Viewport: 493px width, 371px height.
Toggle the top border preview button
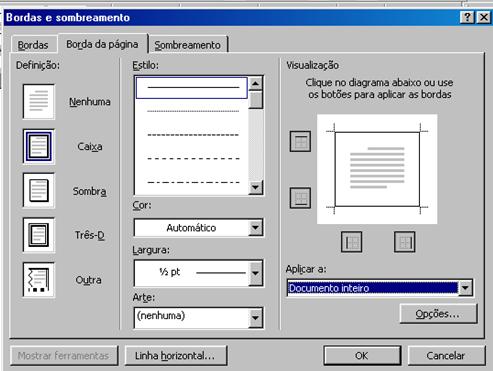(300, 141)
